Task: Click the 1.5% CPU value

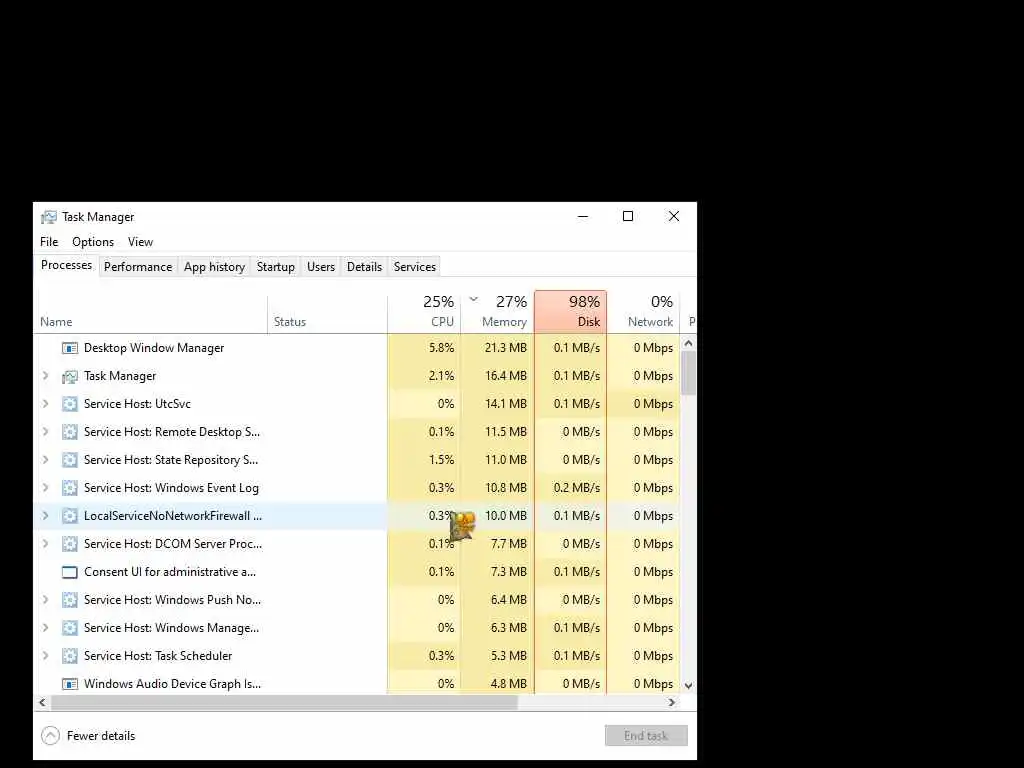Action: (x=441, y=460)
